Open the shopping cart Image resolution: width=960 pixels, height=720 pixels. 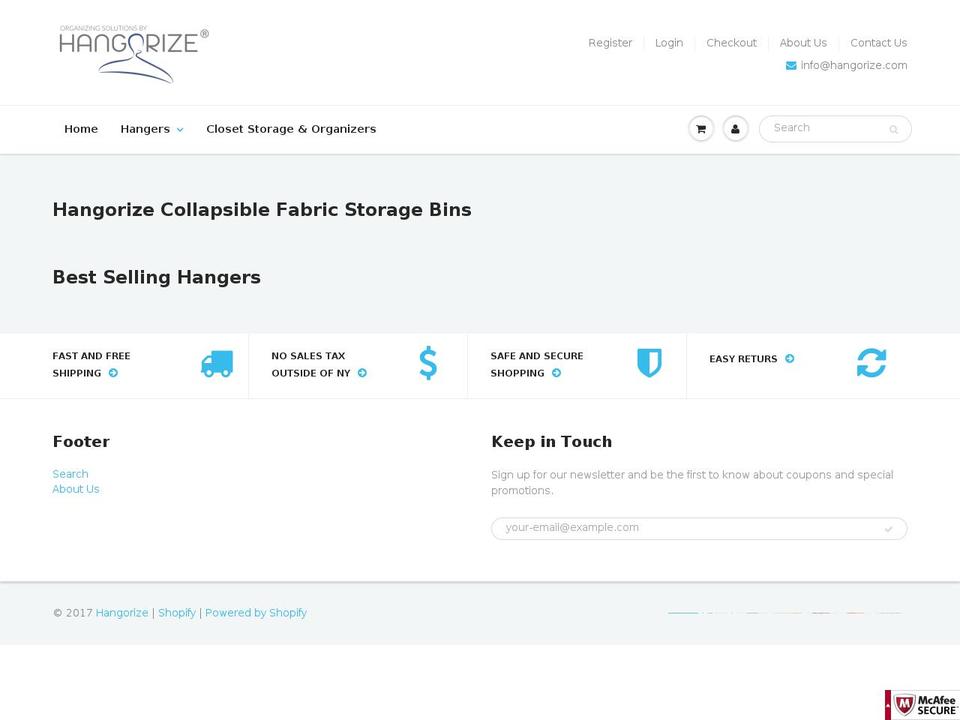pyautogui.click(x=701, y=128)
